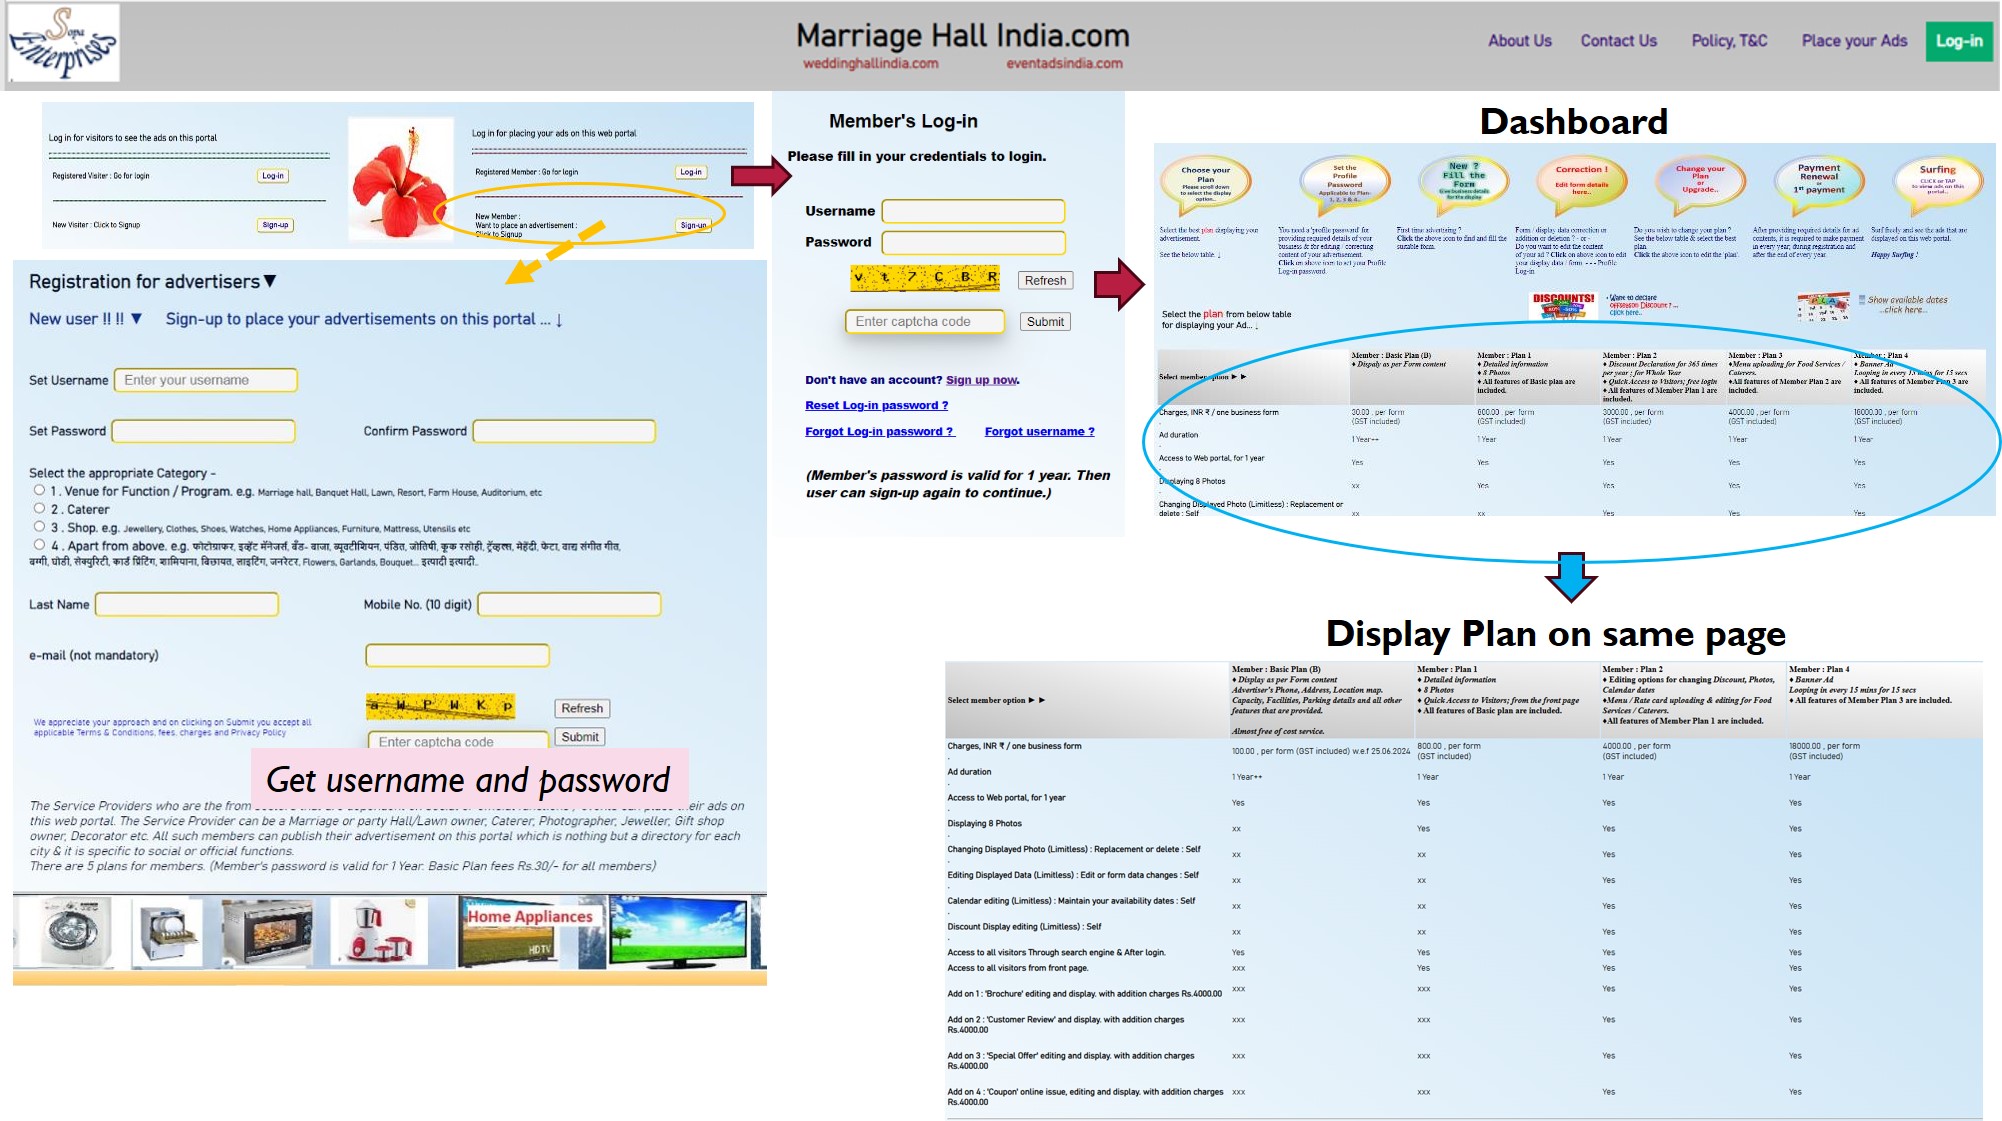Open the About Us menu item
Viewport: 2002px width, 1121px height.
(1519, 41)
